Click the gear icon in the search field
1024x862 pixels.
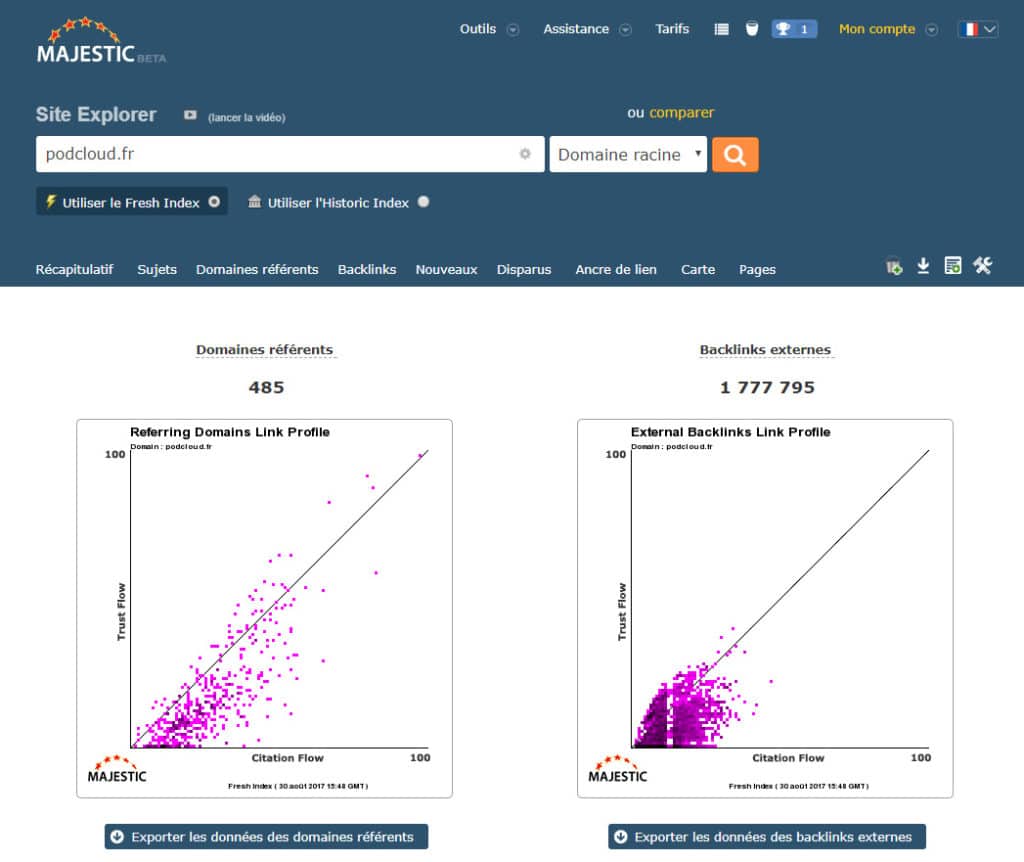point(525,154)
